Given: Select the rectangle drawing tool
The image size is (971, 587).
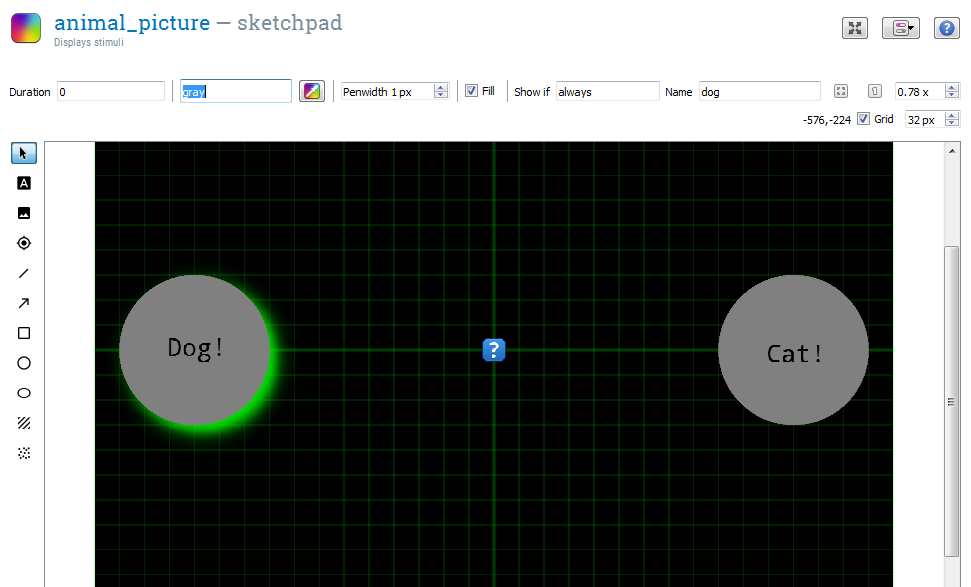Looking at the screenshot, I should [x=24, y=333].
